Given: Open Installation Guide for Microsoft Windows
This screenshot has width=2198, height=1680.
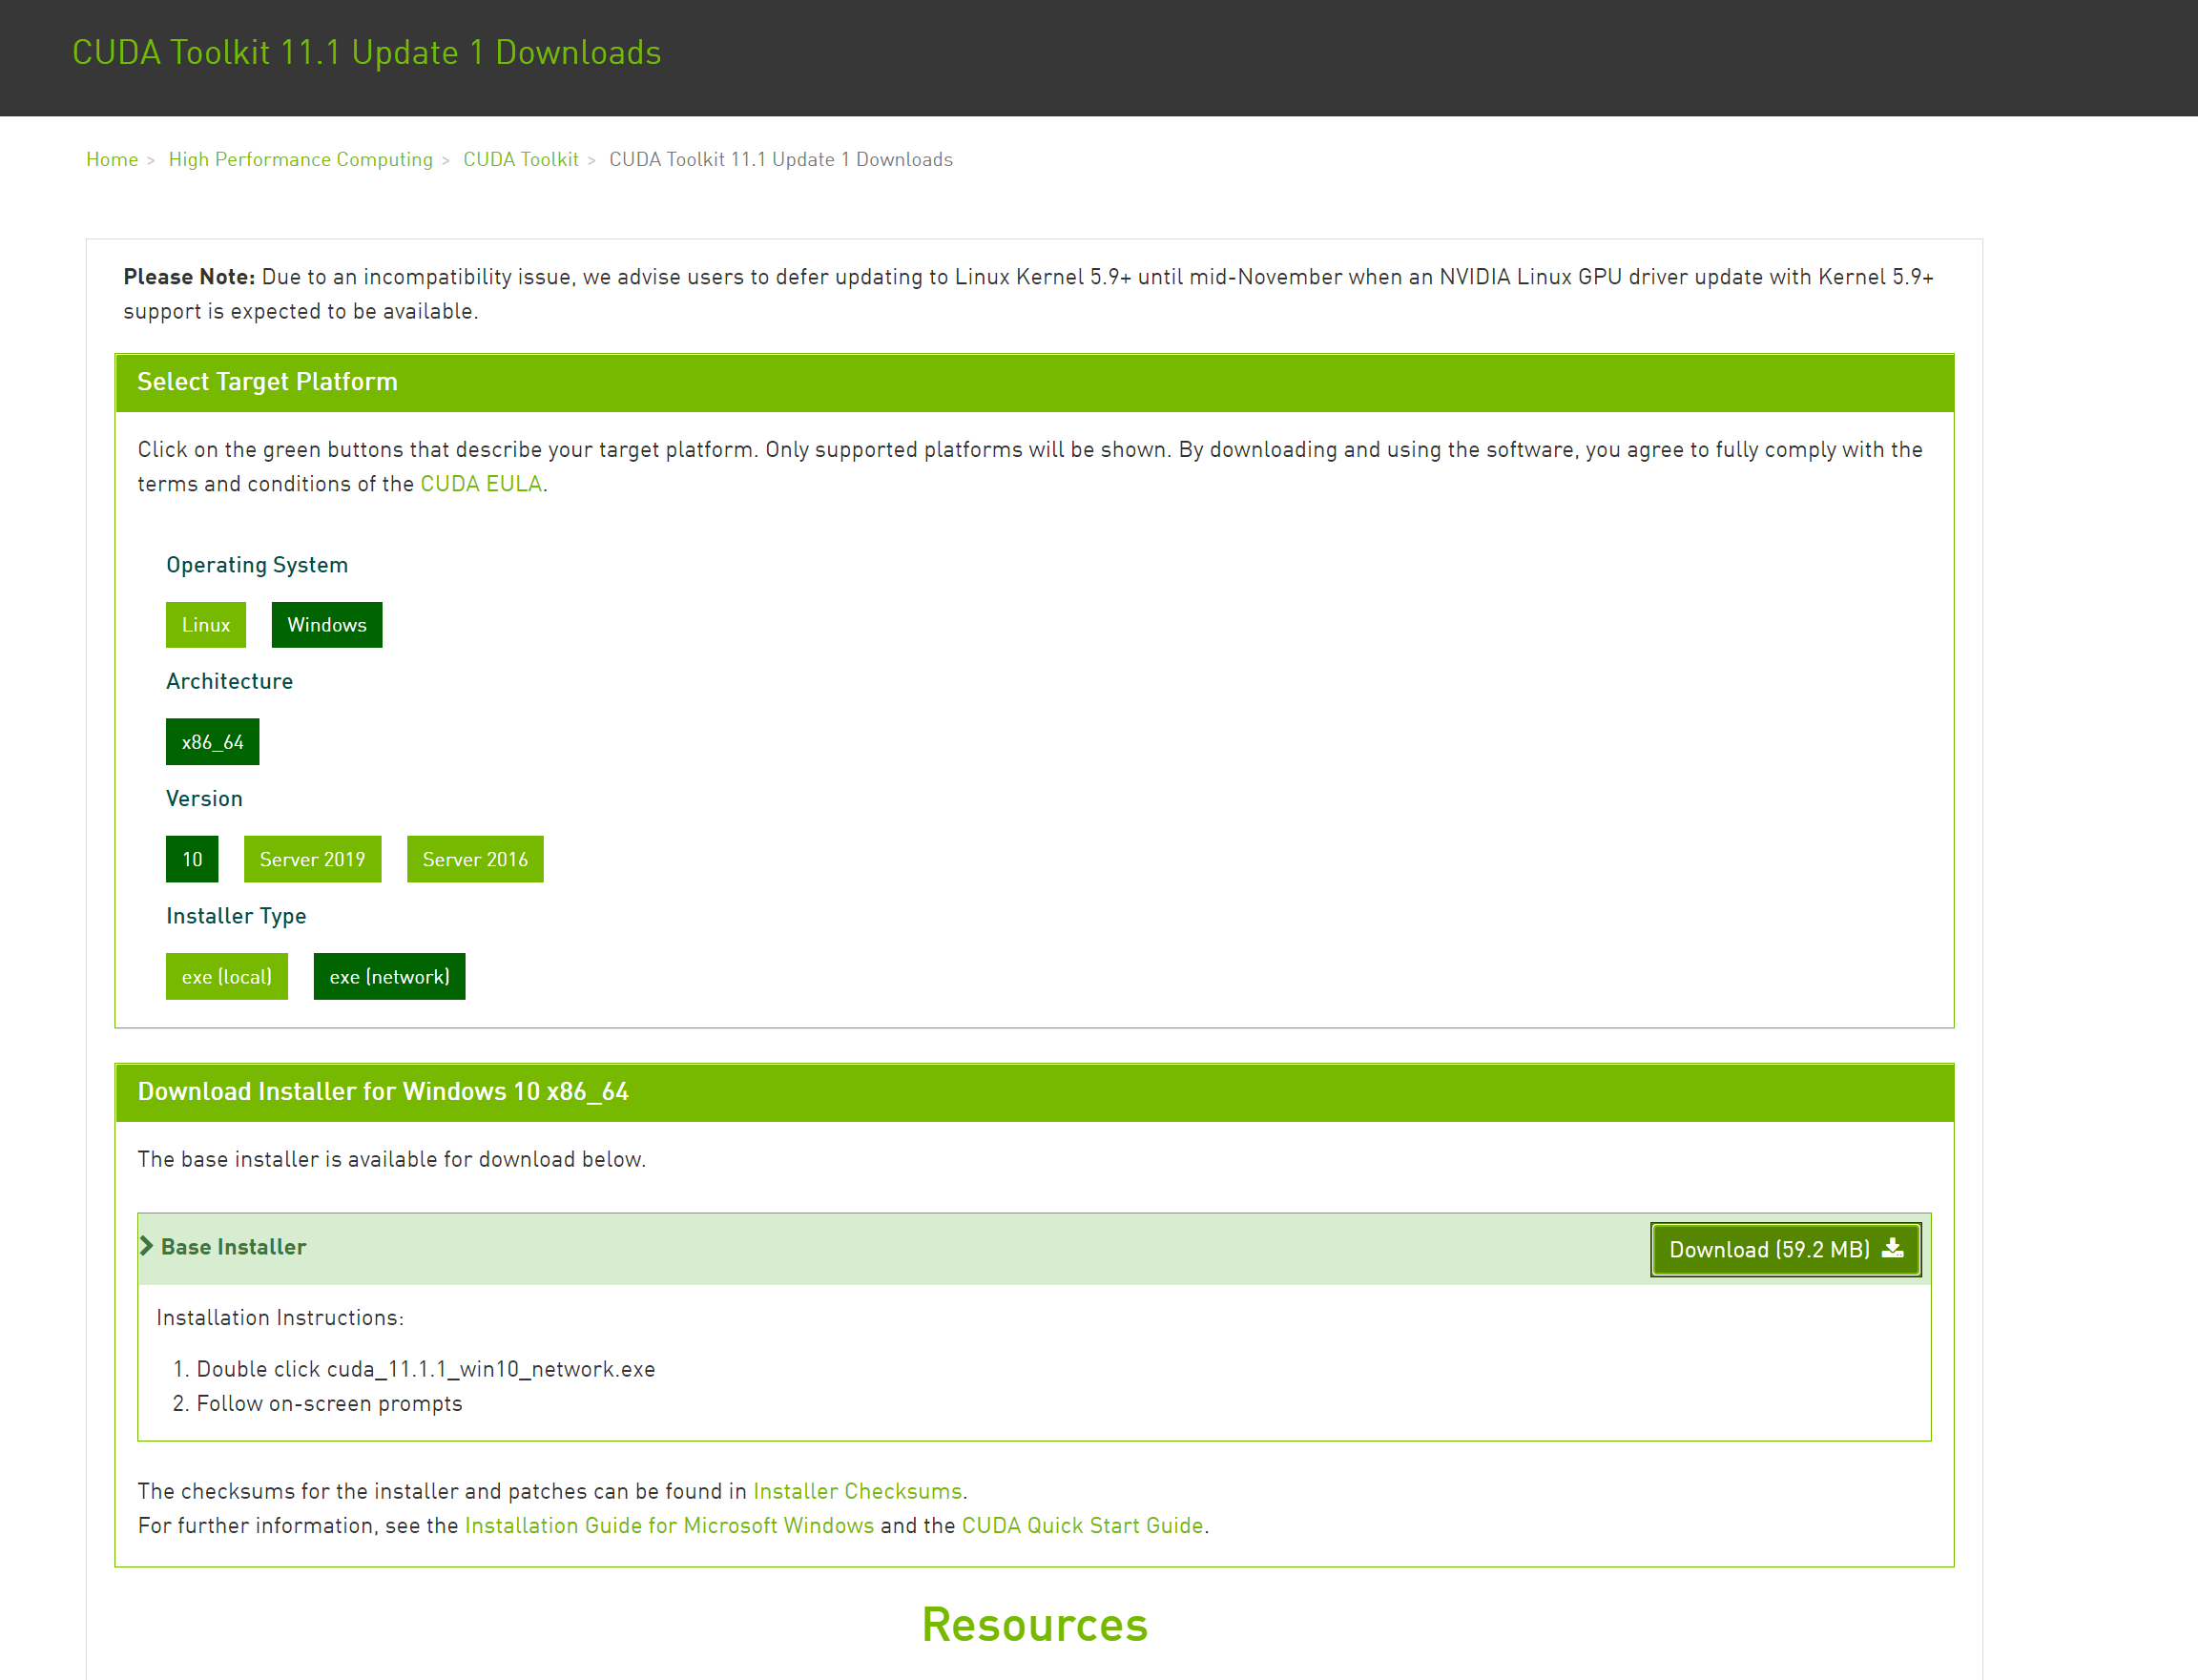Looking at the screenshot, I should click(669, 1525).
